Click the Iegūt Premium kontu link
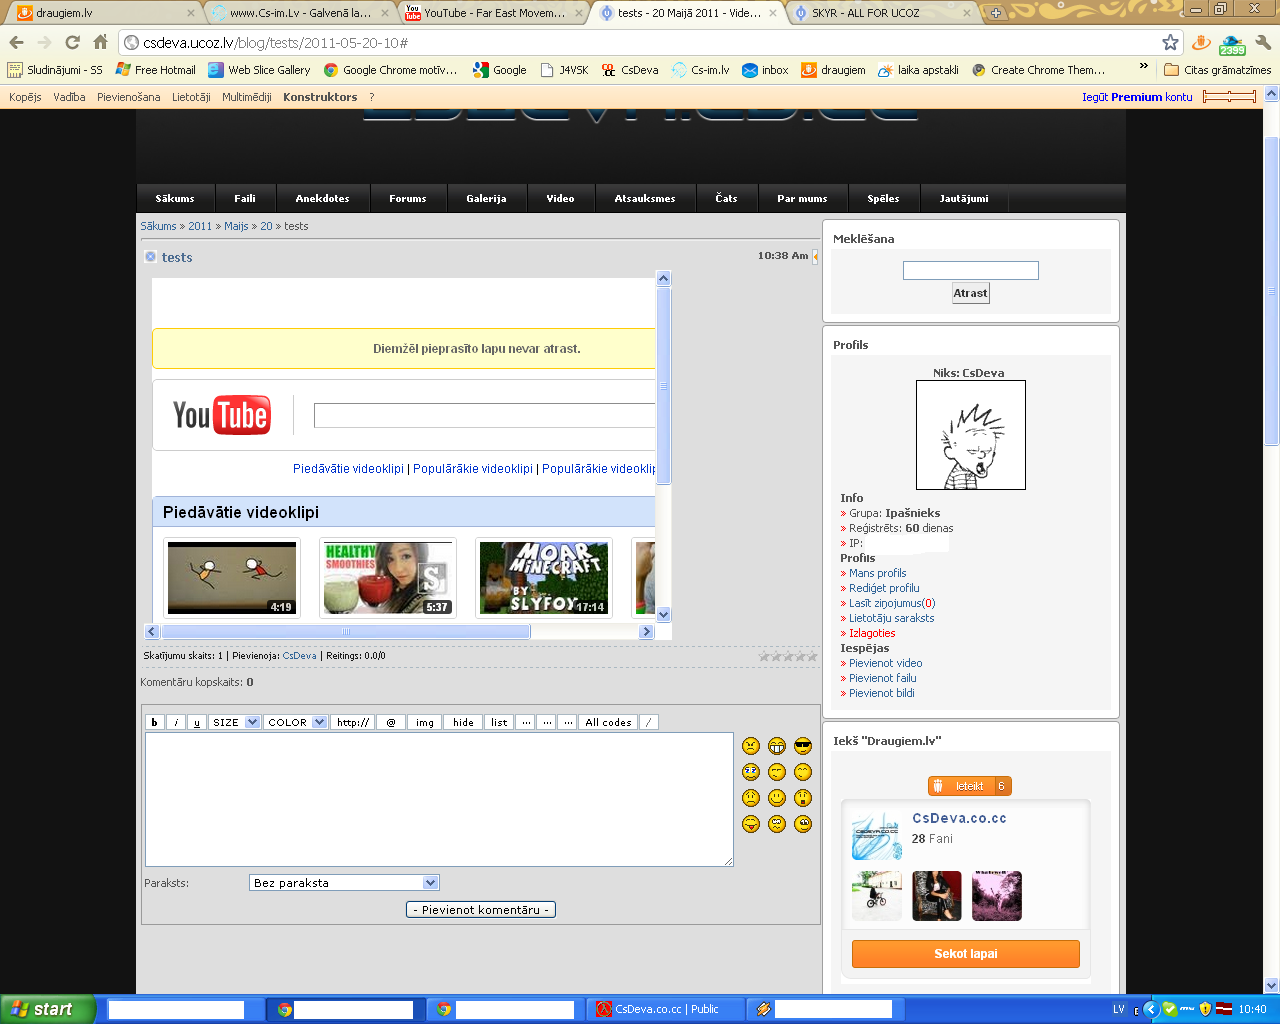Viewport: 1280px width, 1024px height. pyautogui.click(x=1137, y=97)
